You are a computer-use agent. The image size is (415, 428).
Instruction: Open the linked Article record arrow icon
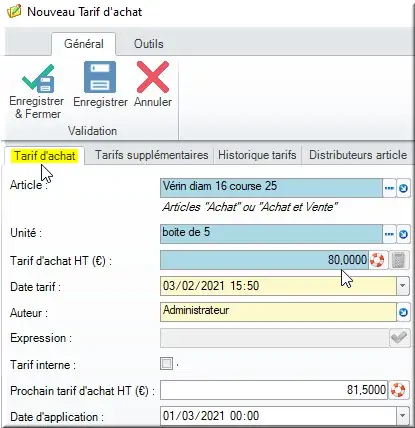[403, 188]
